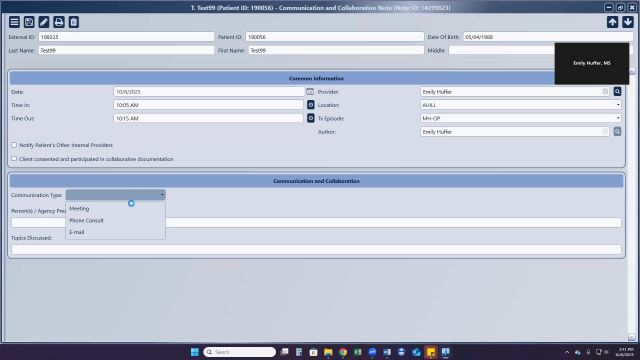Open File Explorer from the taskbar

click(x=328, y=352)
